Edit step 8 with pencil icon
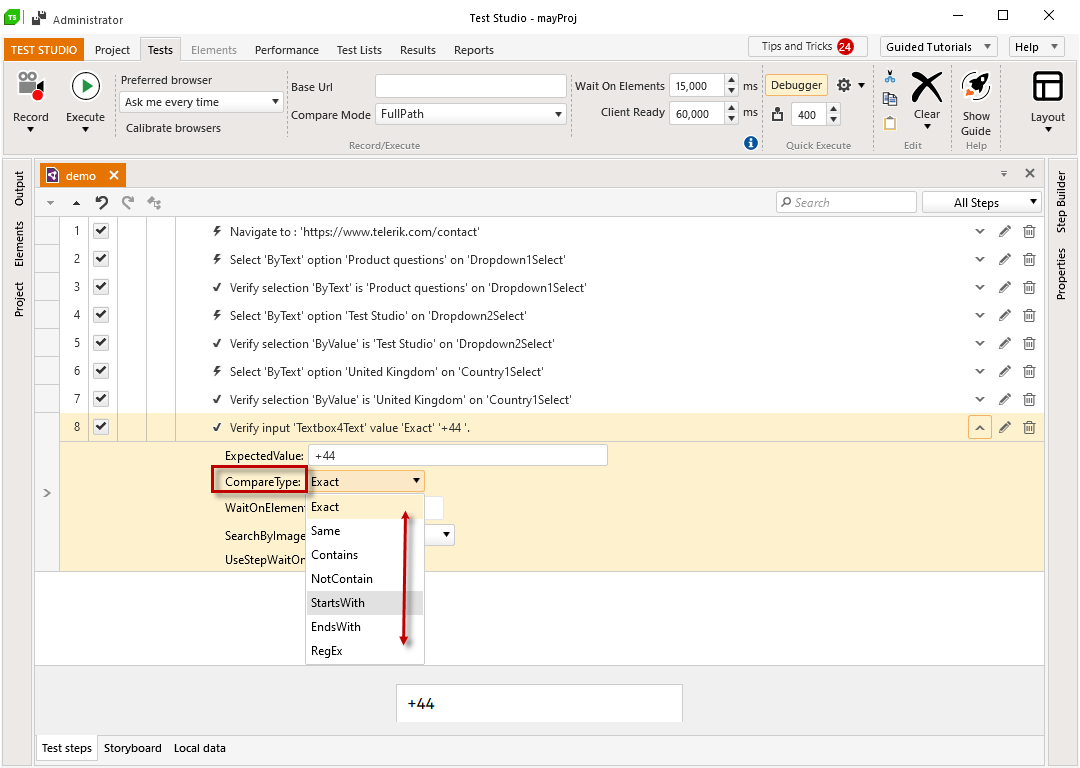 (1005, 427)
